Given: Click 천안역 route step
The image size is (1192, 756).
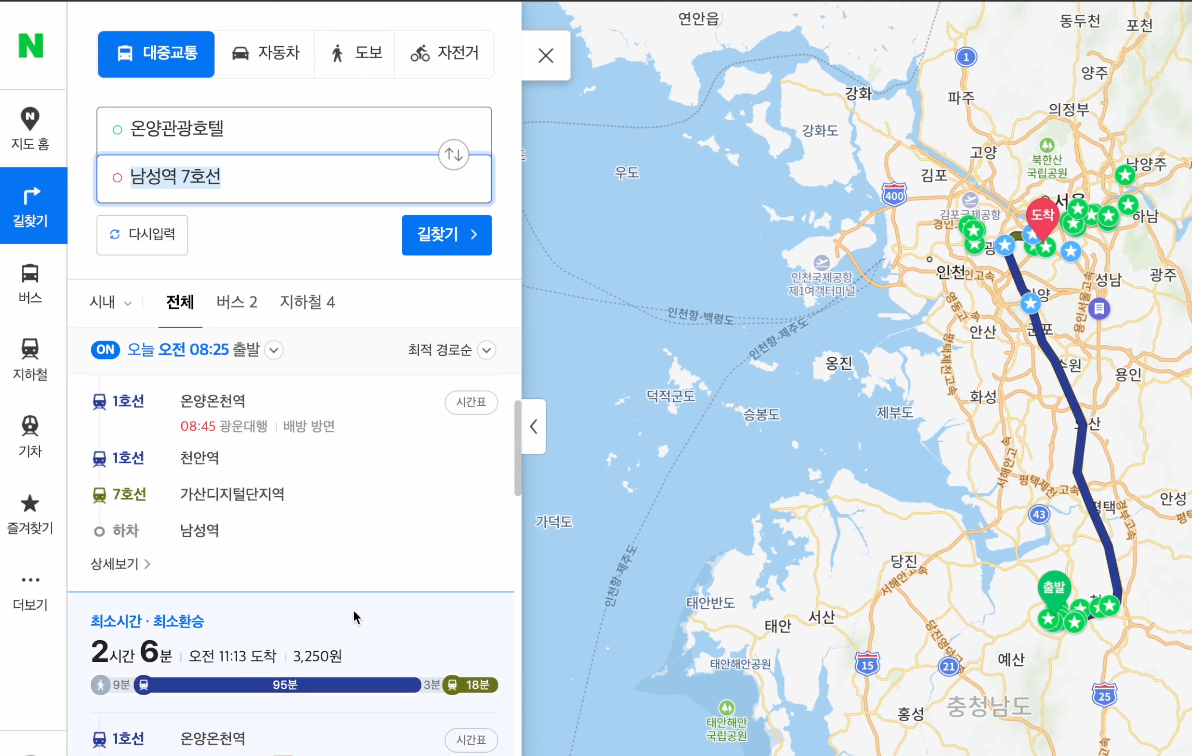Looking at the screenshot, I should coord(200,458).
